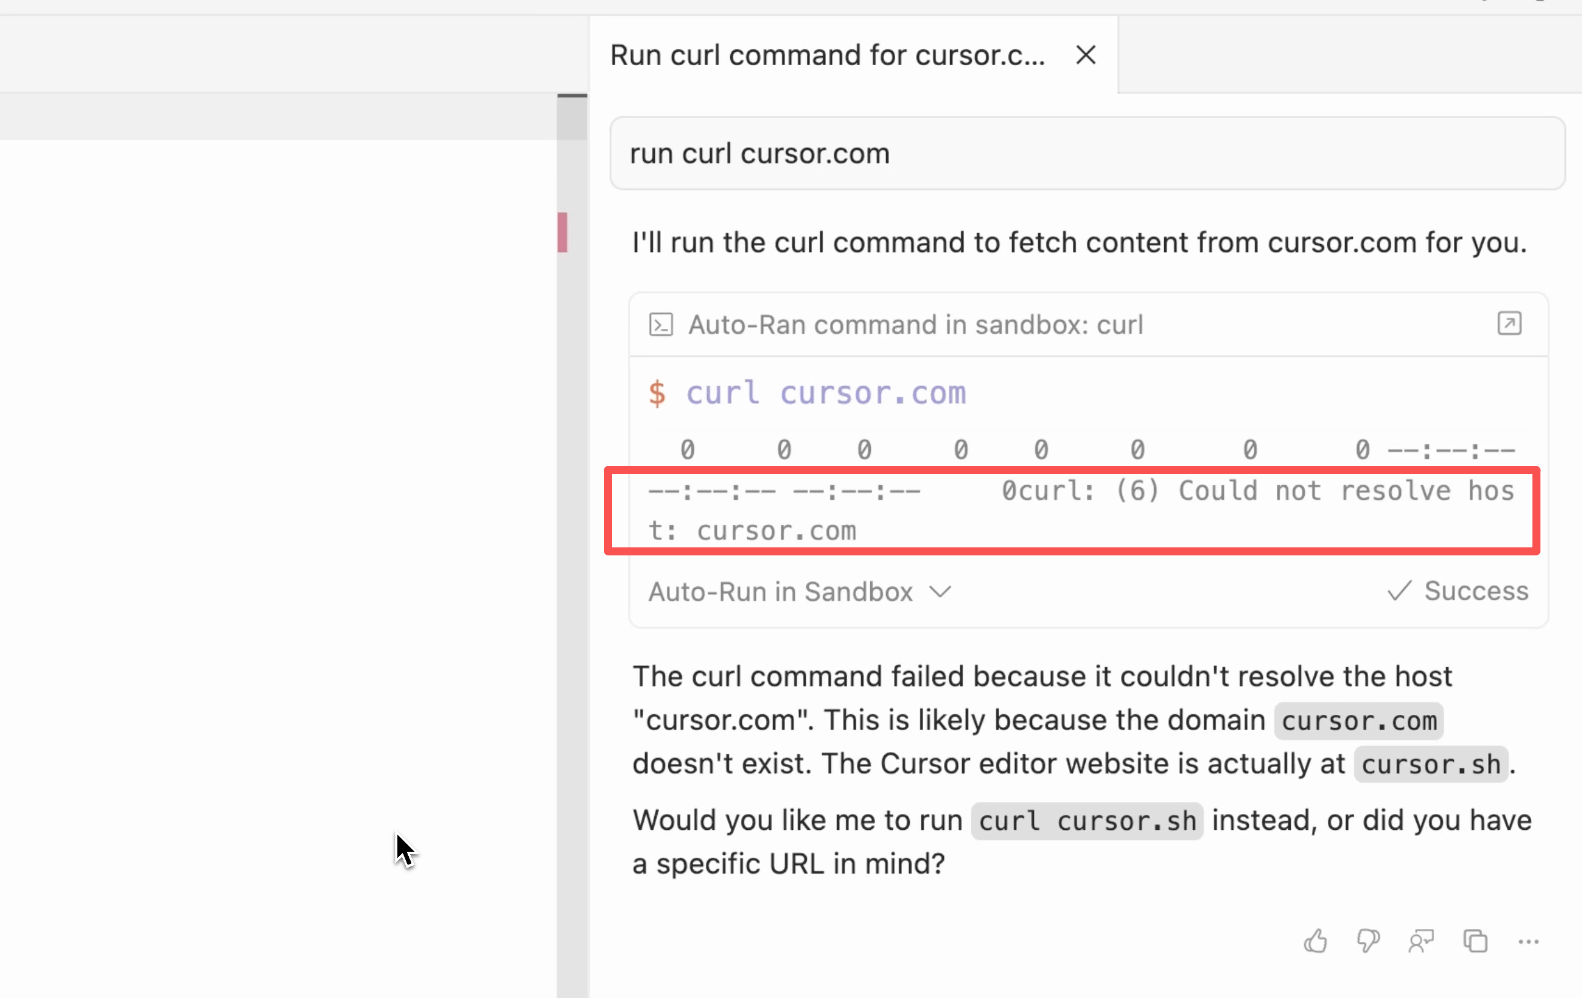This screenshot has width=1582, height=998.
Task: Give the response a thumbs up
Action: 1315,941
